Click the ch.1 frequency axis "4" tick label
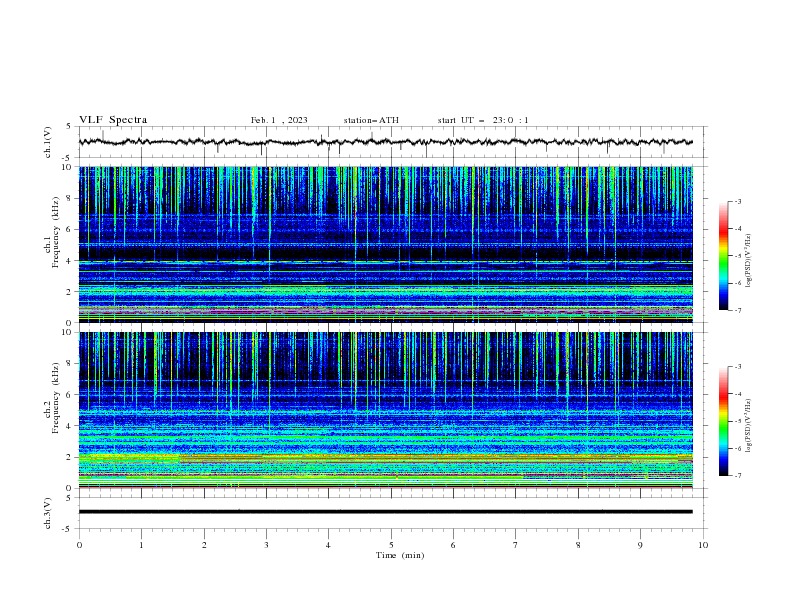 [70, 261]
